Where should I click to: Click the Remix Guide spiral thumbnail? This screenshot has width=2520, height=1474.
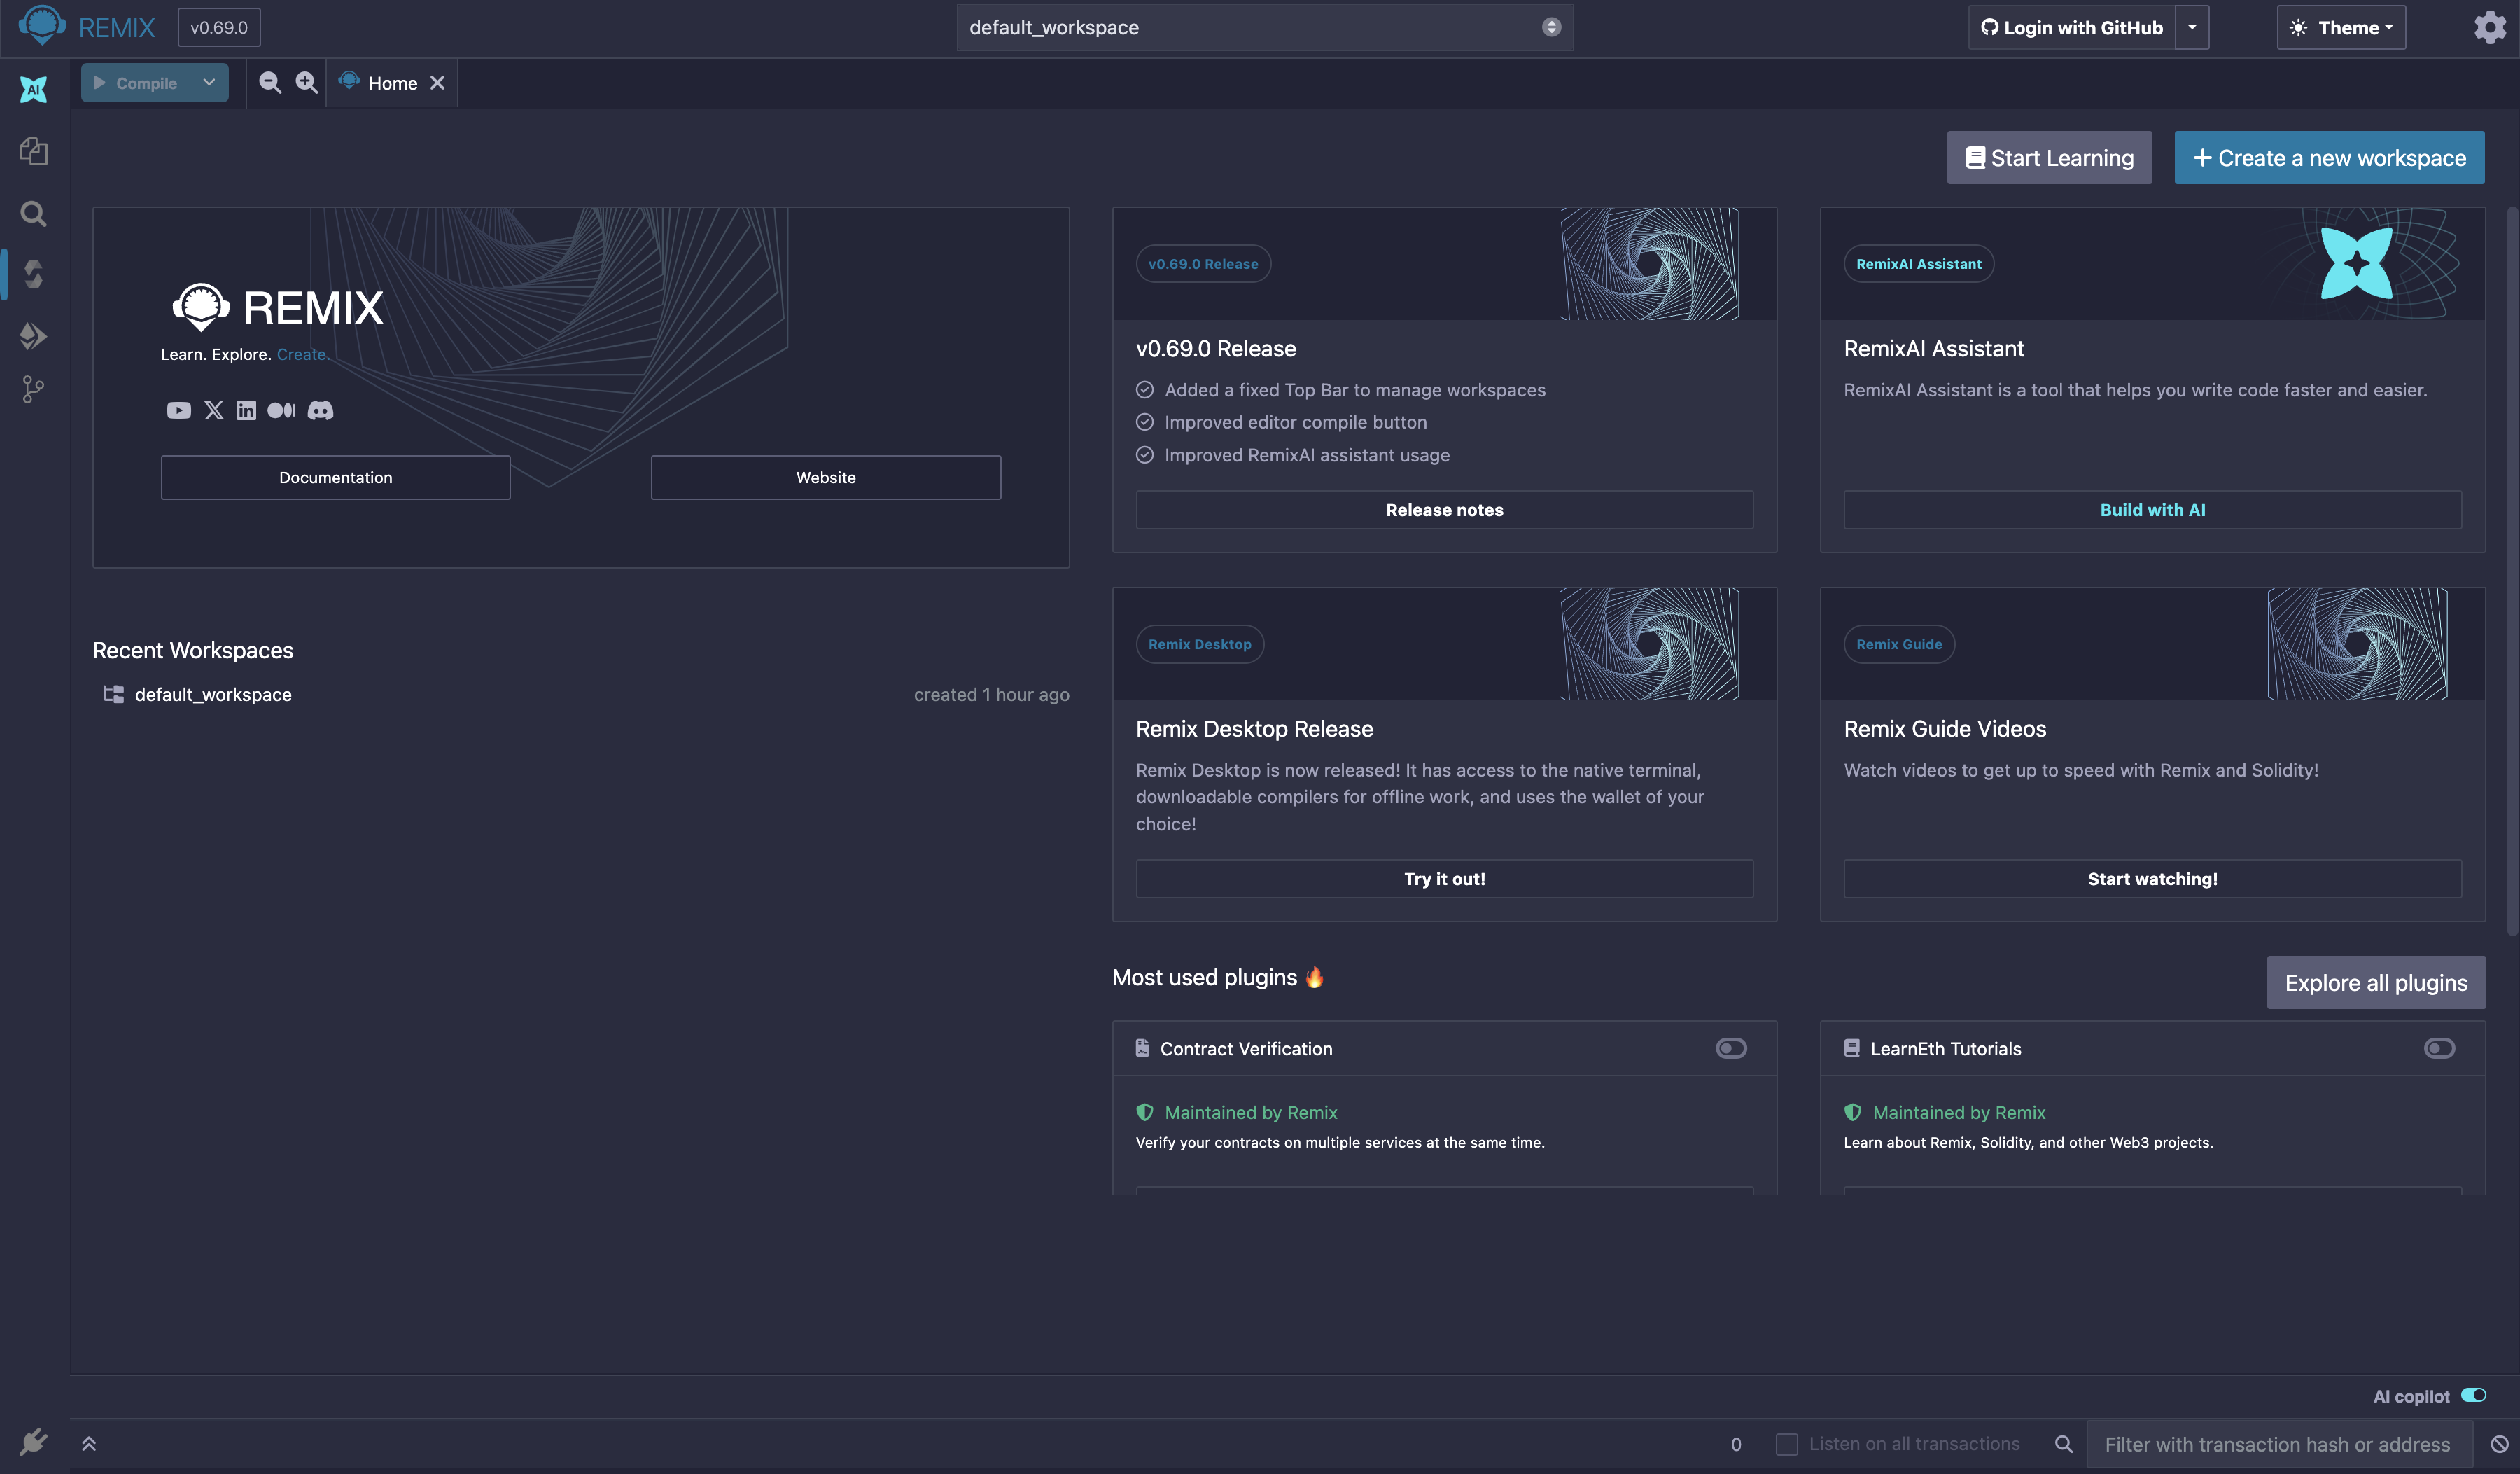click(x=2357, y=643)
